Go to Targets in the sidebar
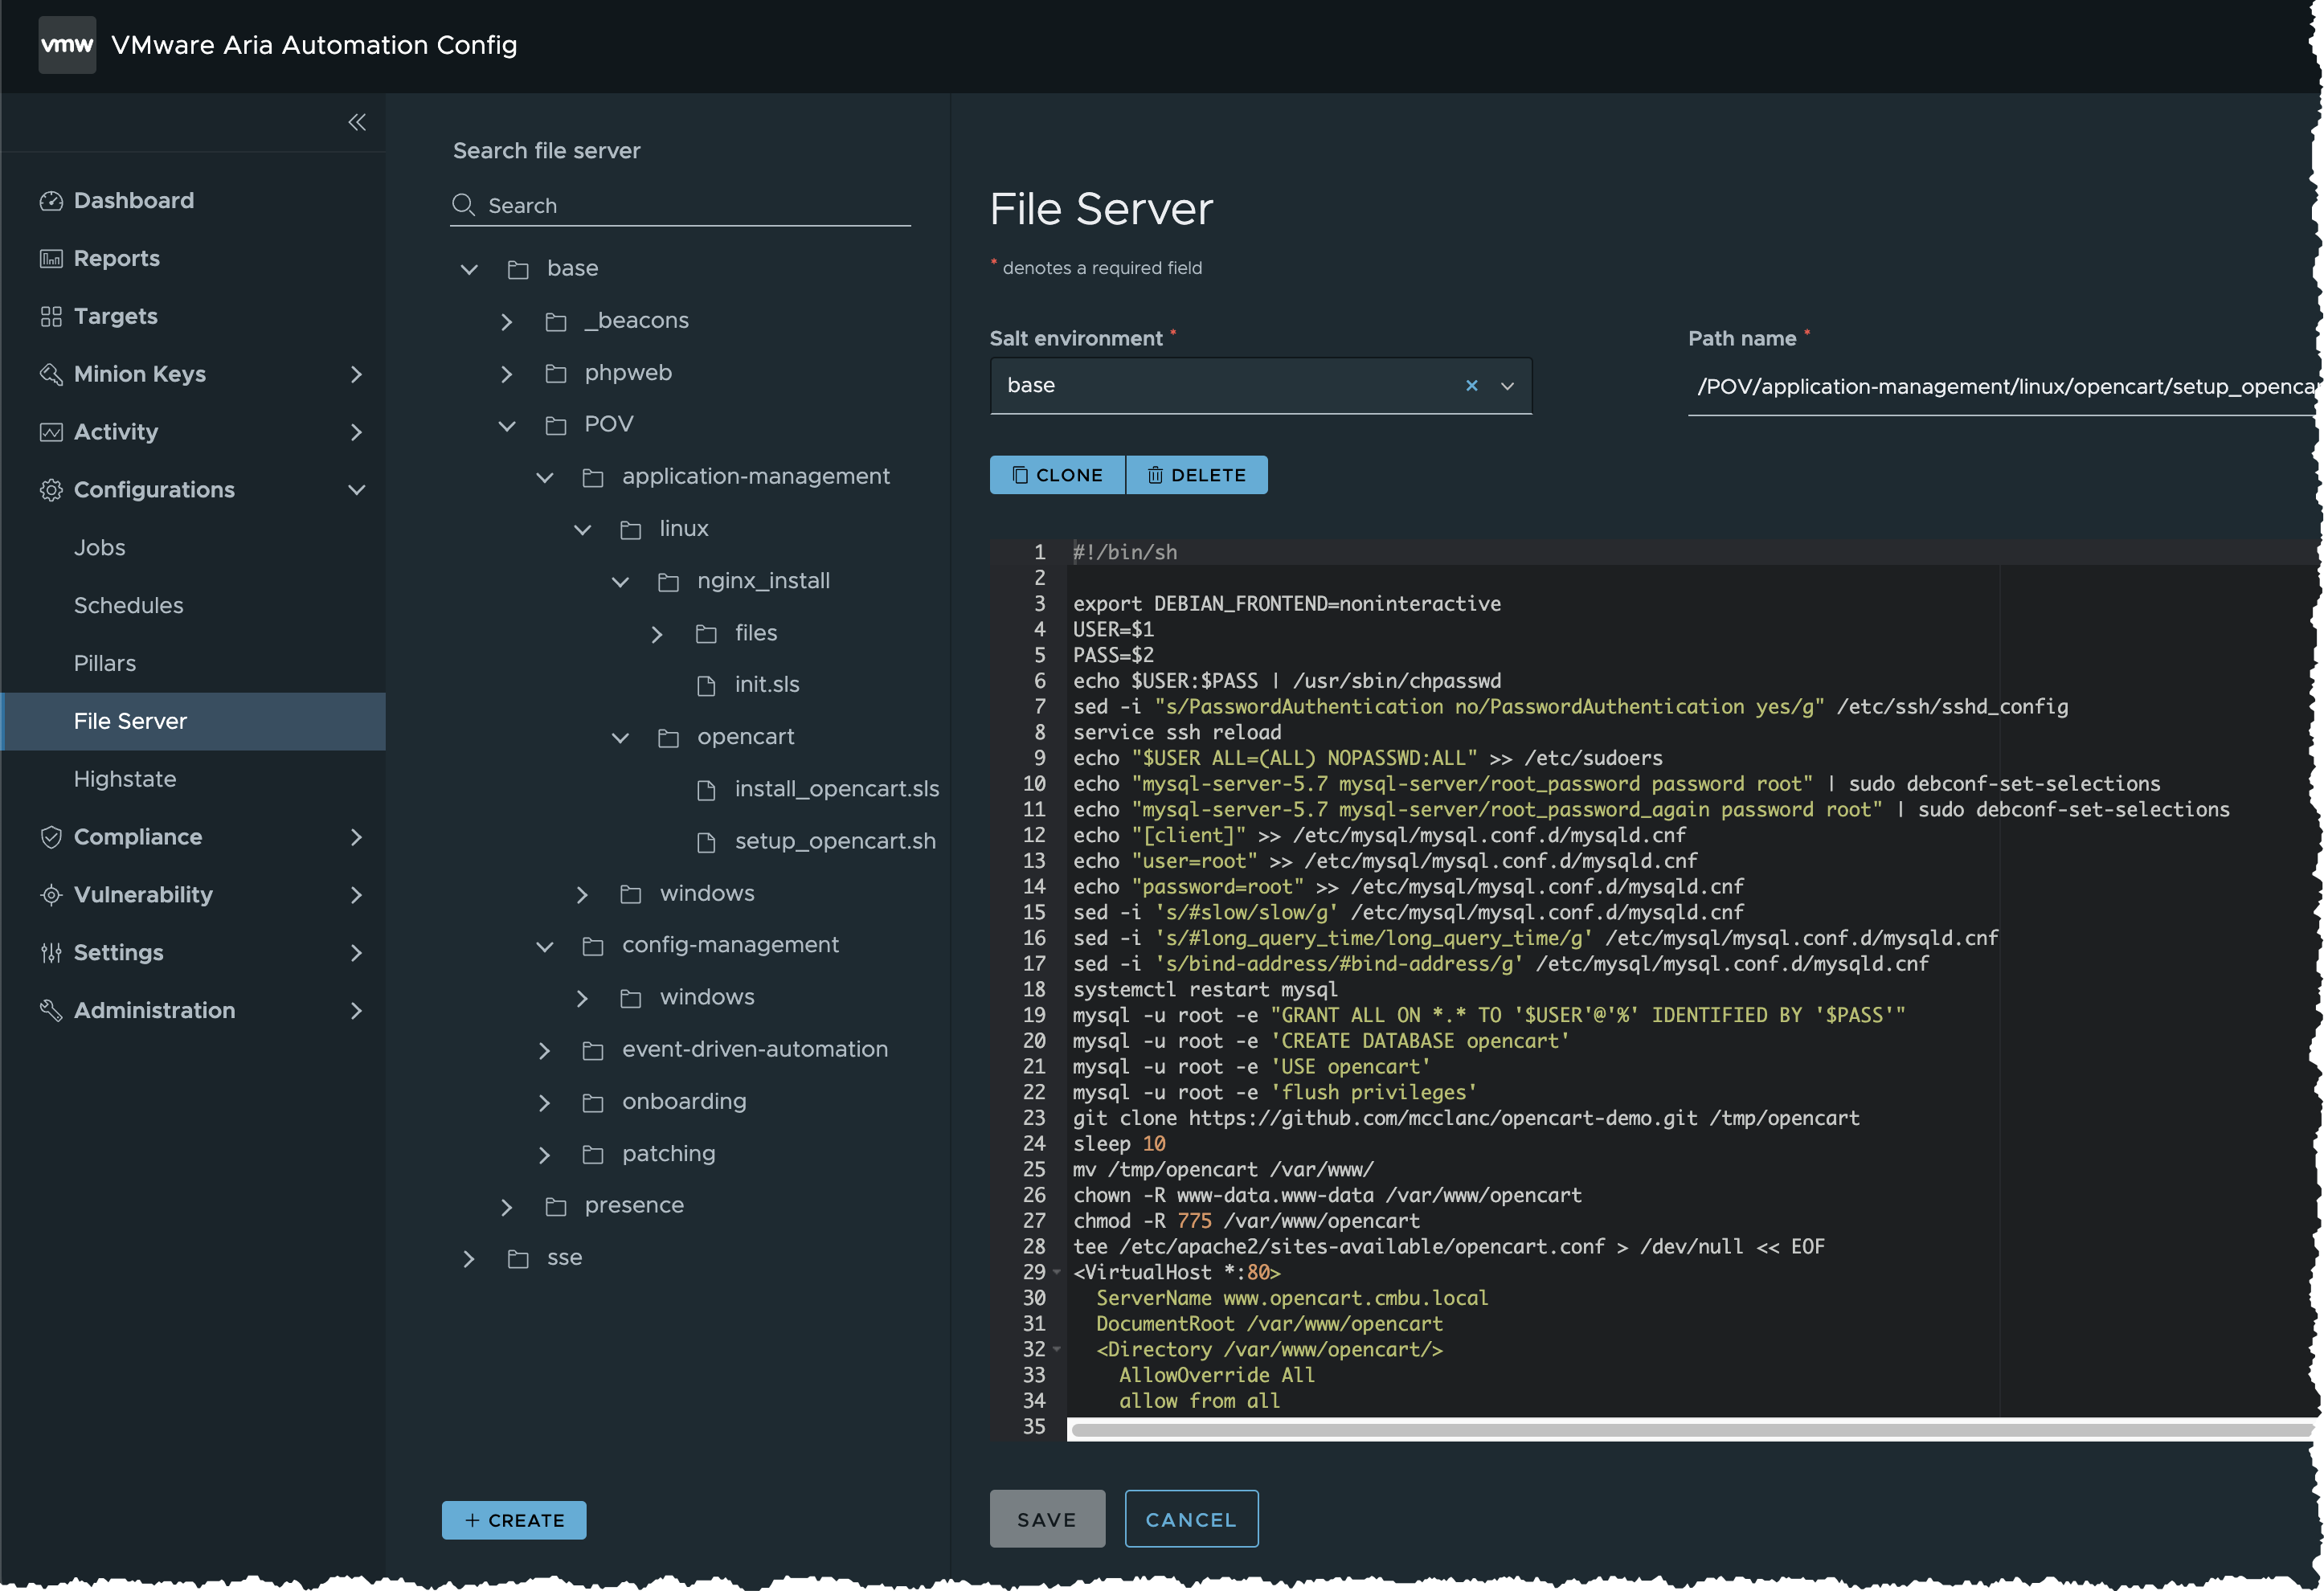This screenshot has width=2324, height=1591. tap(116, 316)
